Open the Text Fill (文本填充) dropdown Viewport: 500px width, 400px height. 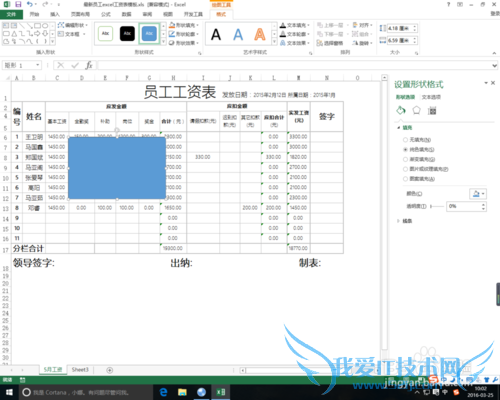pos(295,25)
